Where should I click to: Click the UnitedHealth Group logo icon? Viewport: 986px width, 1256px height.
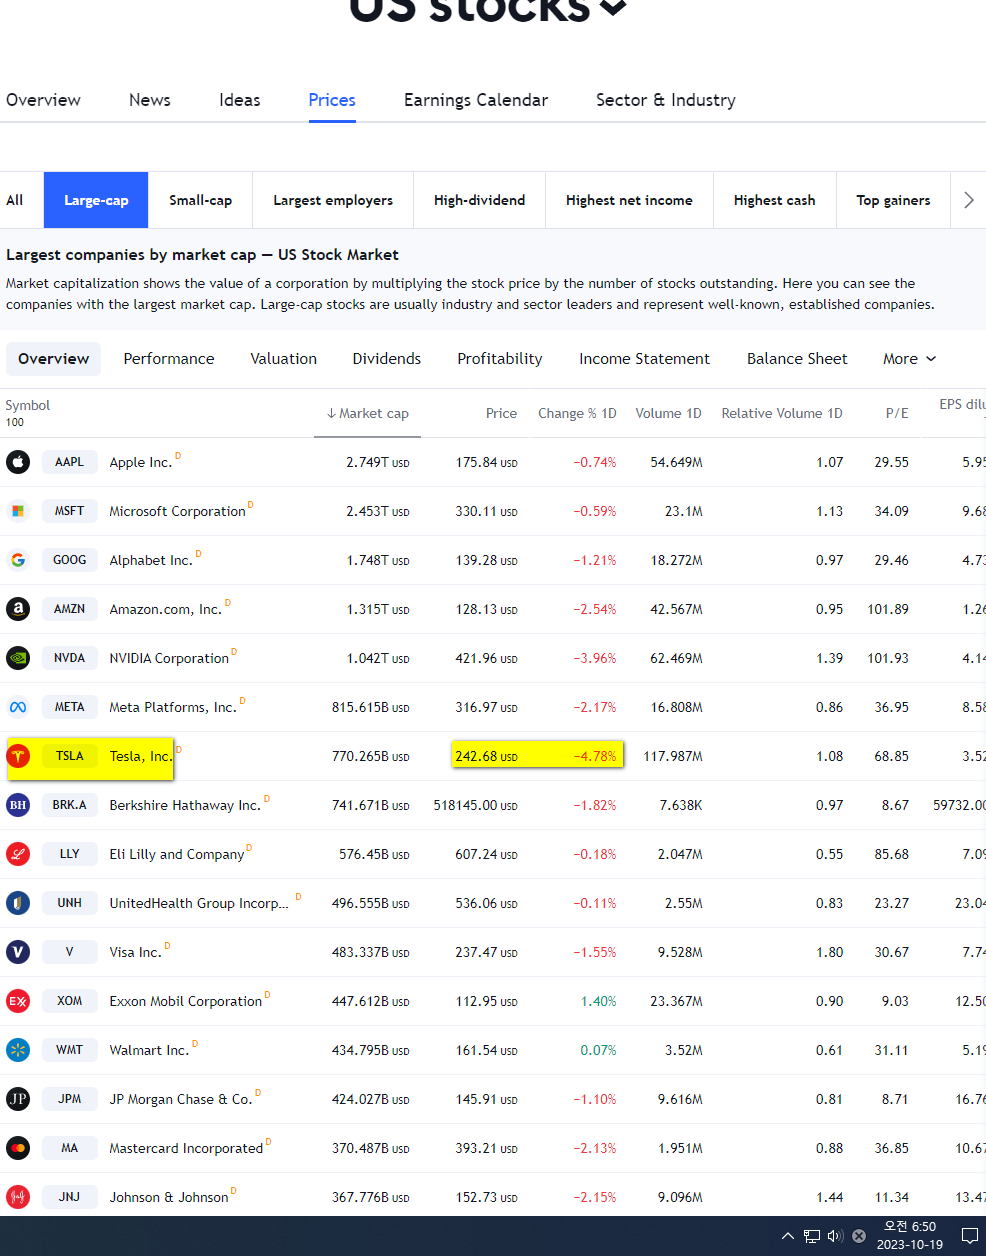coord(18,903)
